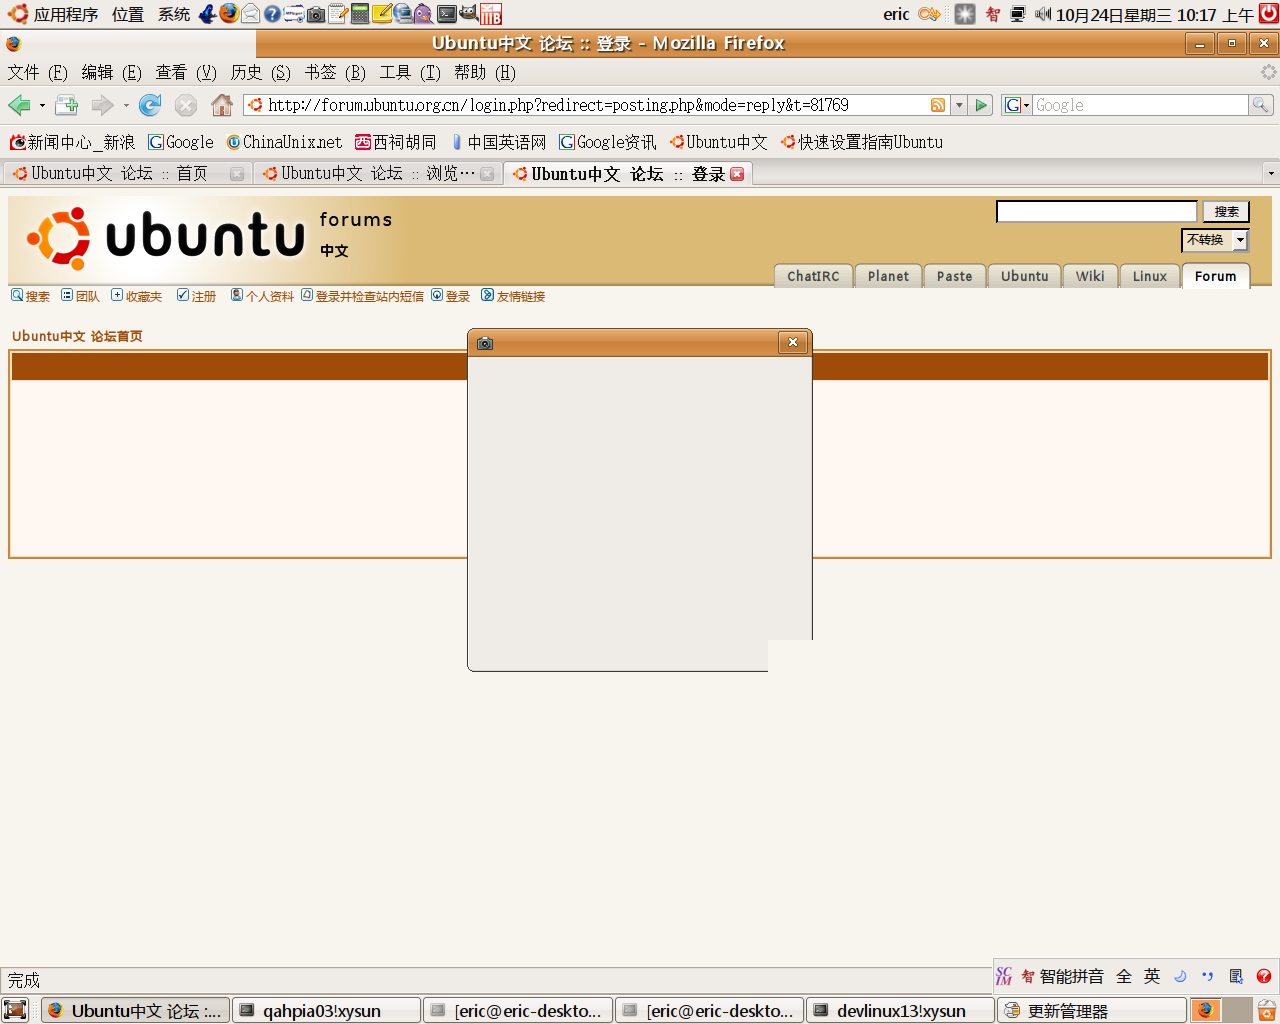
Task: Click in the forum search text field
Action: (1096, 211)
